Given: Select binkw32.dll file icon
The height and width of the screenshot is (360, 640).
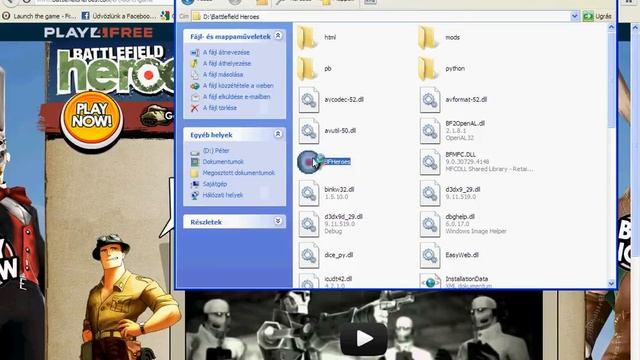Looking at the screenshot, I should click(309, 193).
